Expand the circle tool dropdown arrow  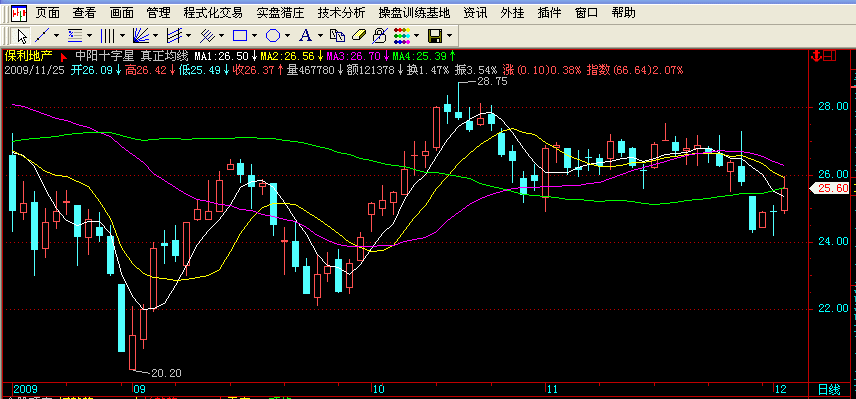[288, 37]
